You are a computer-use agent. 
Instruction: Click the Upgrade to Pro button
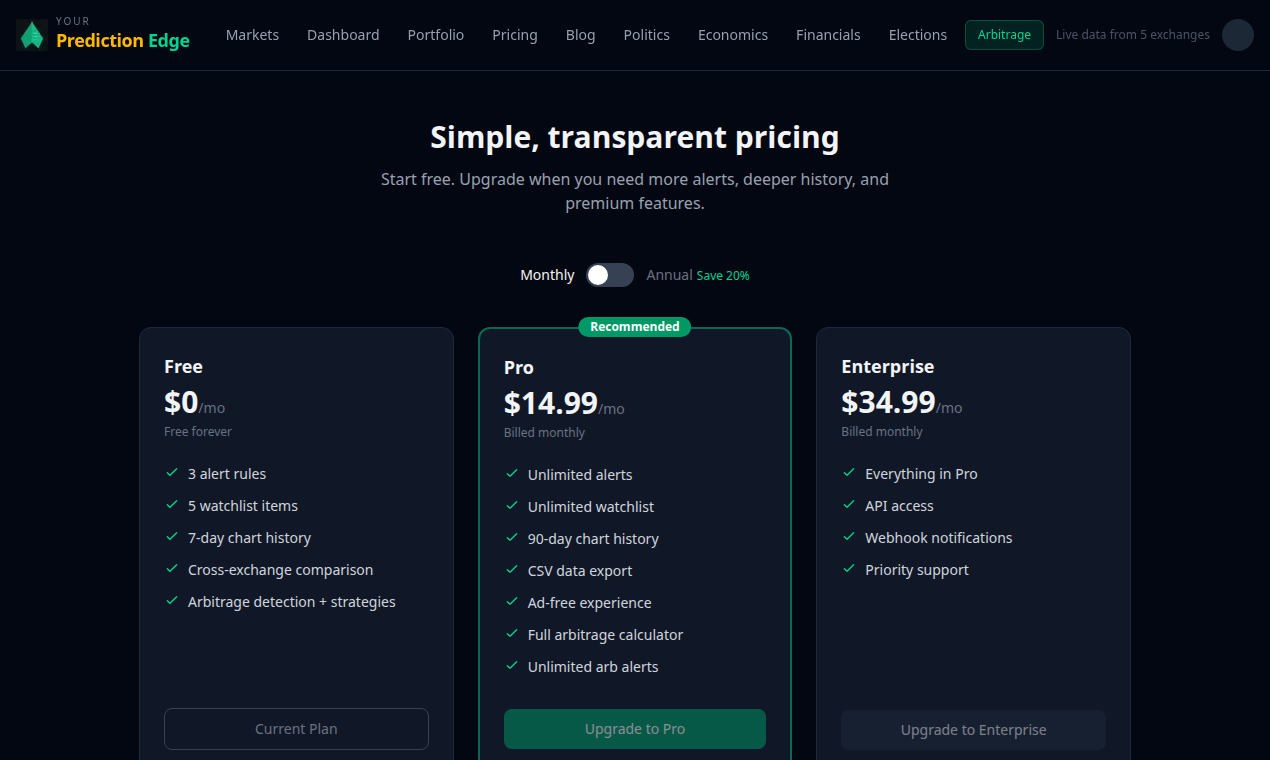click(634, 728)
